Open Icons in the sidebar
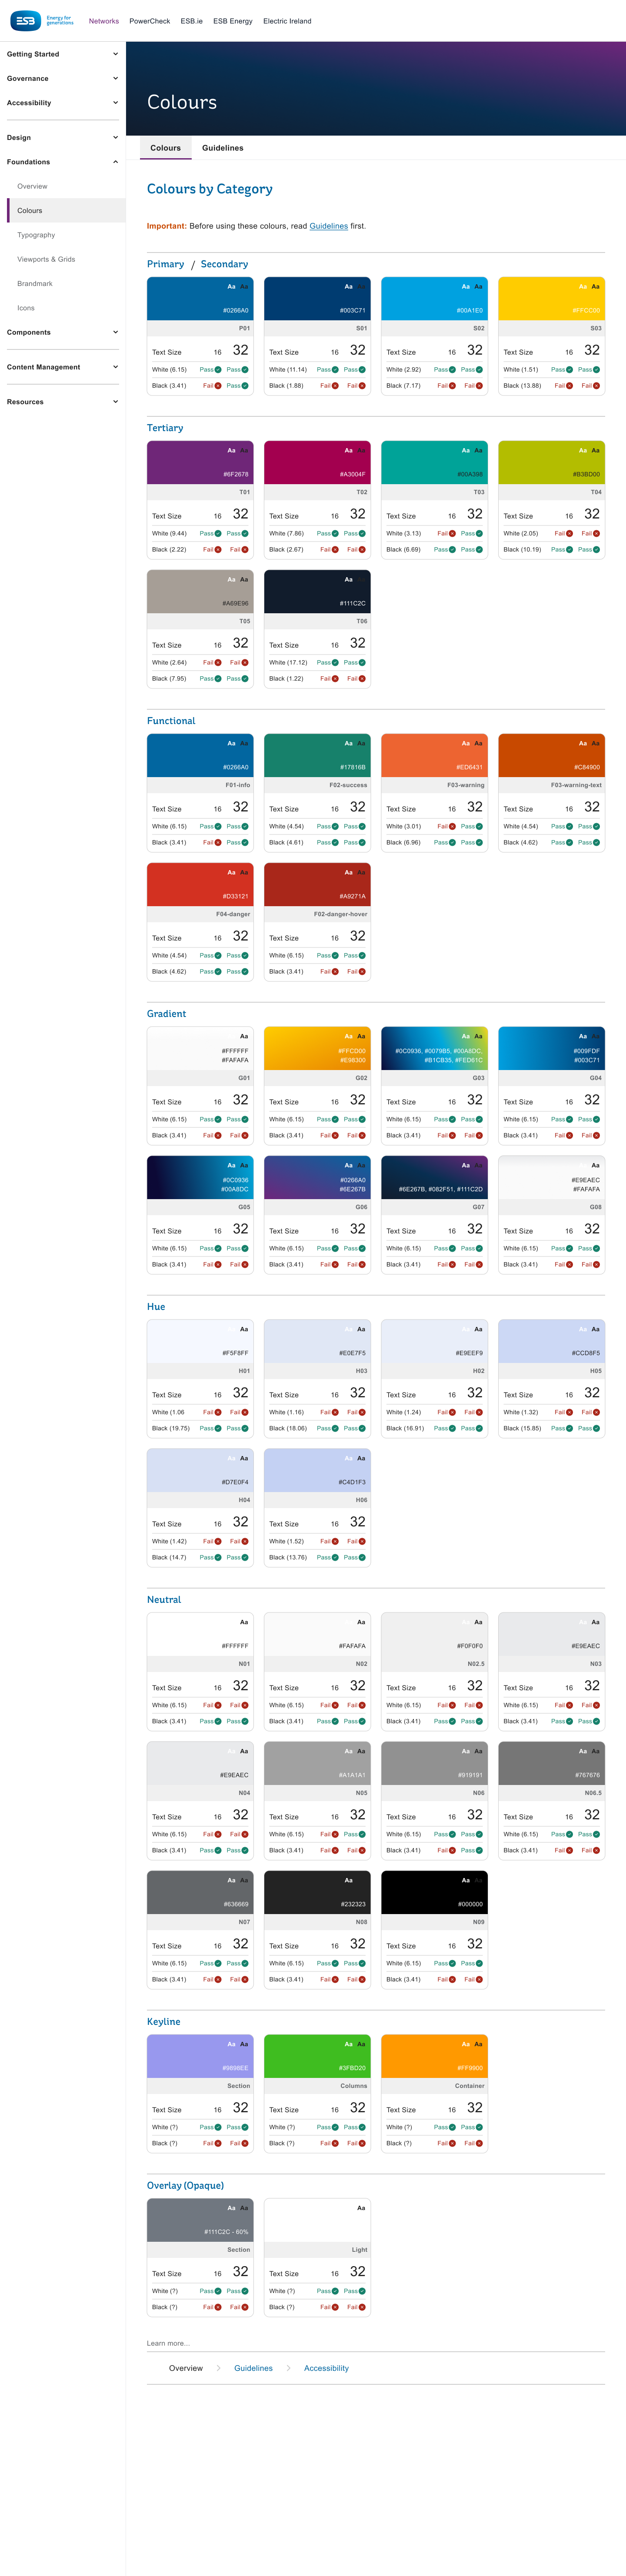 pos(26,308)
